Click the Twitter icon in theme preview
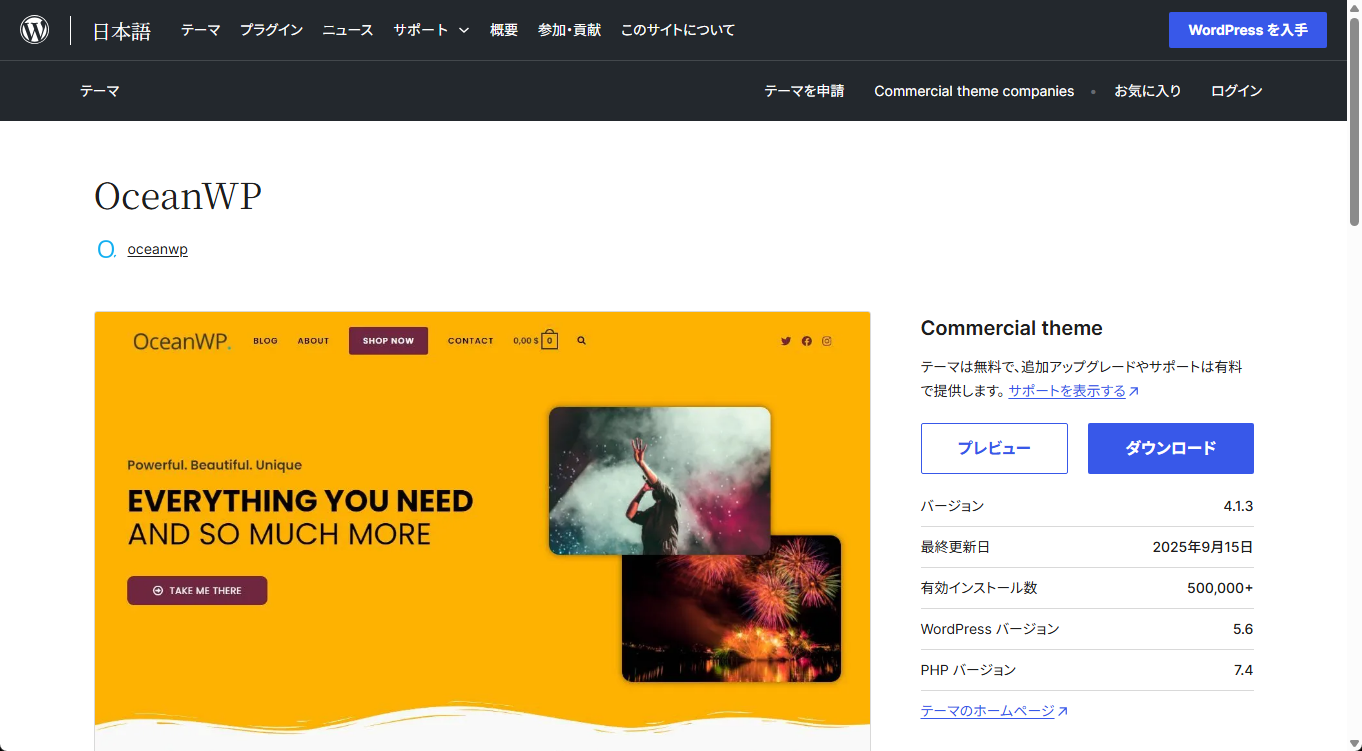The image size is (1362, 751). tap(786, 341)
